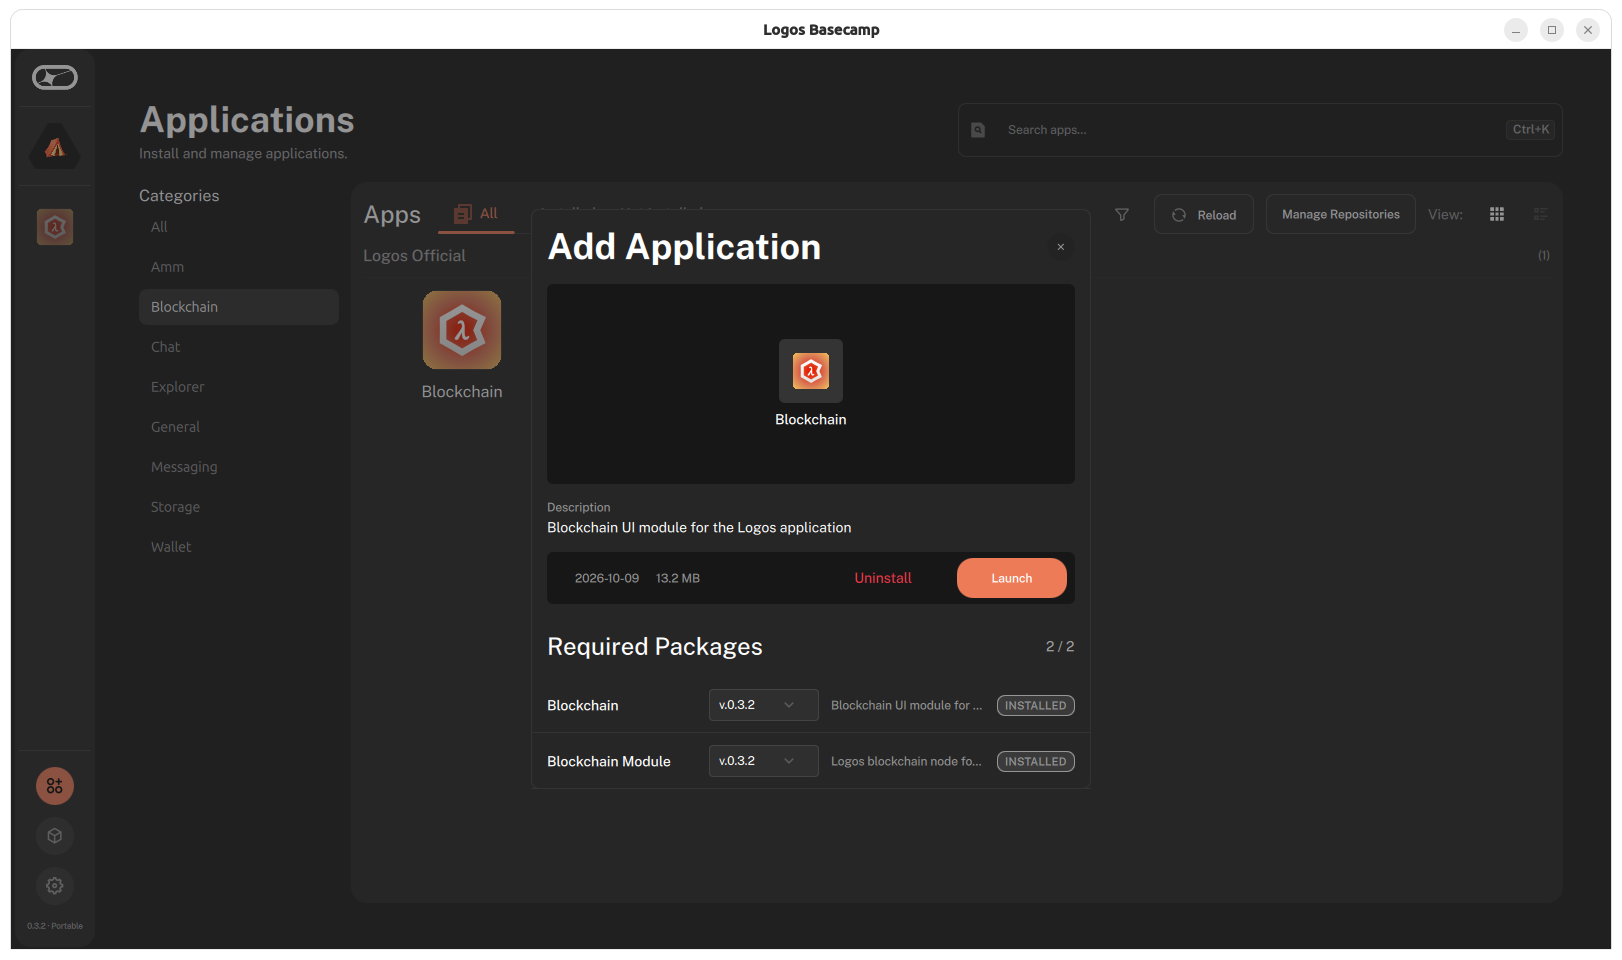This screenshot has width=1622, height=960.
Task: Click the 2026-10-09 date text
Action: pyautogui.click(x=607, y=578)
